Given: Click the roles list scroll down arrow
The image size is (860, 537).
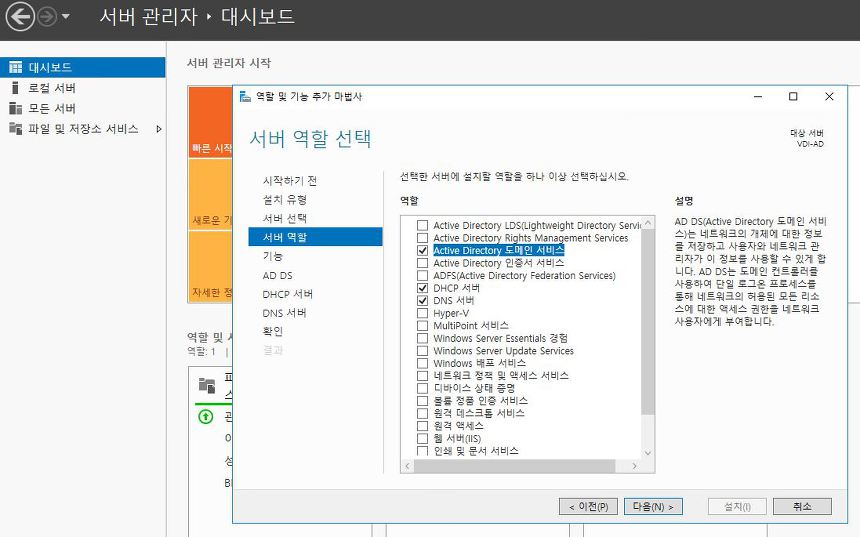Looking at the screenshot, I should [648, 453].
